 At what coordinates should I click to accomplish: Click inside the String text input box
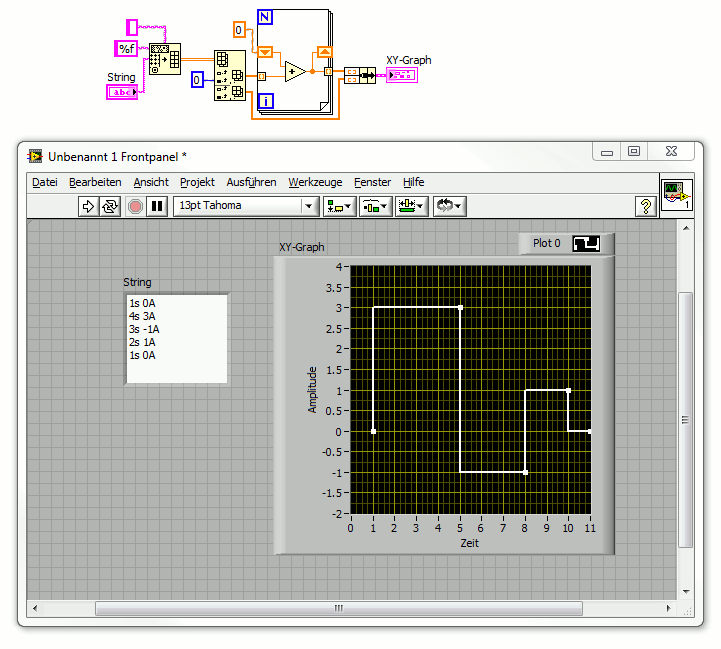(x=177, y=337)
